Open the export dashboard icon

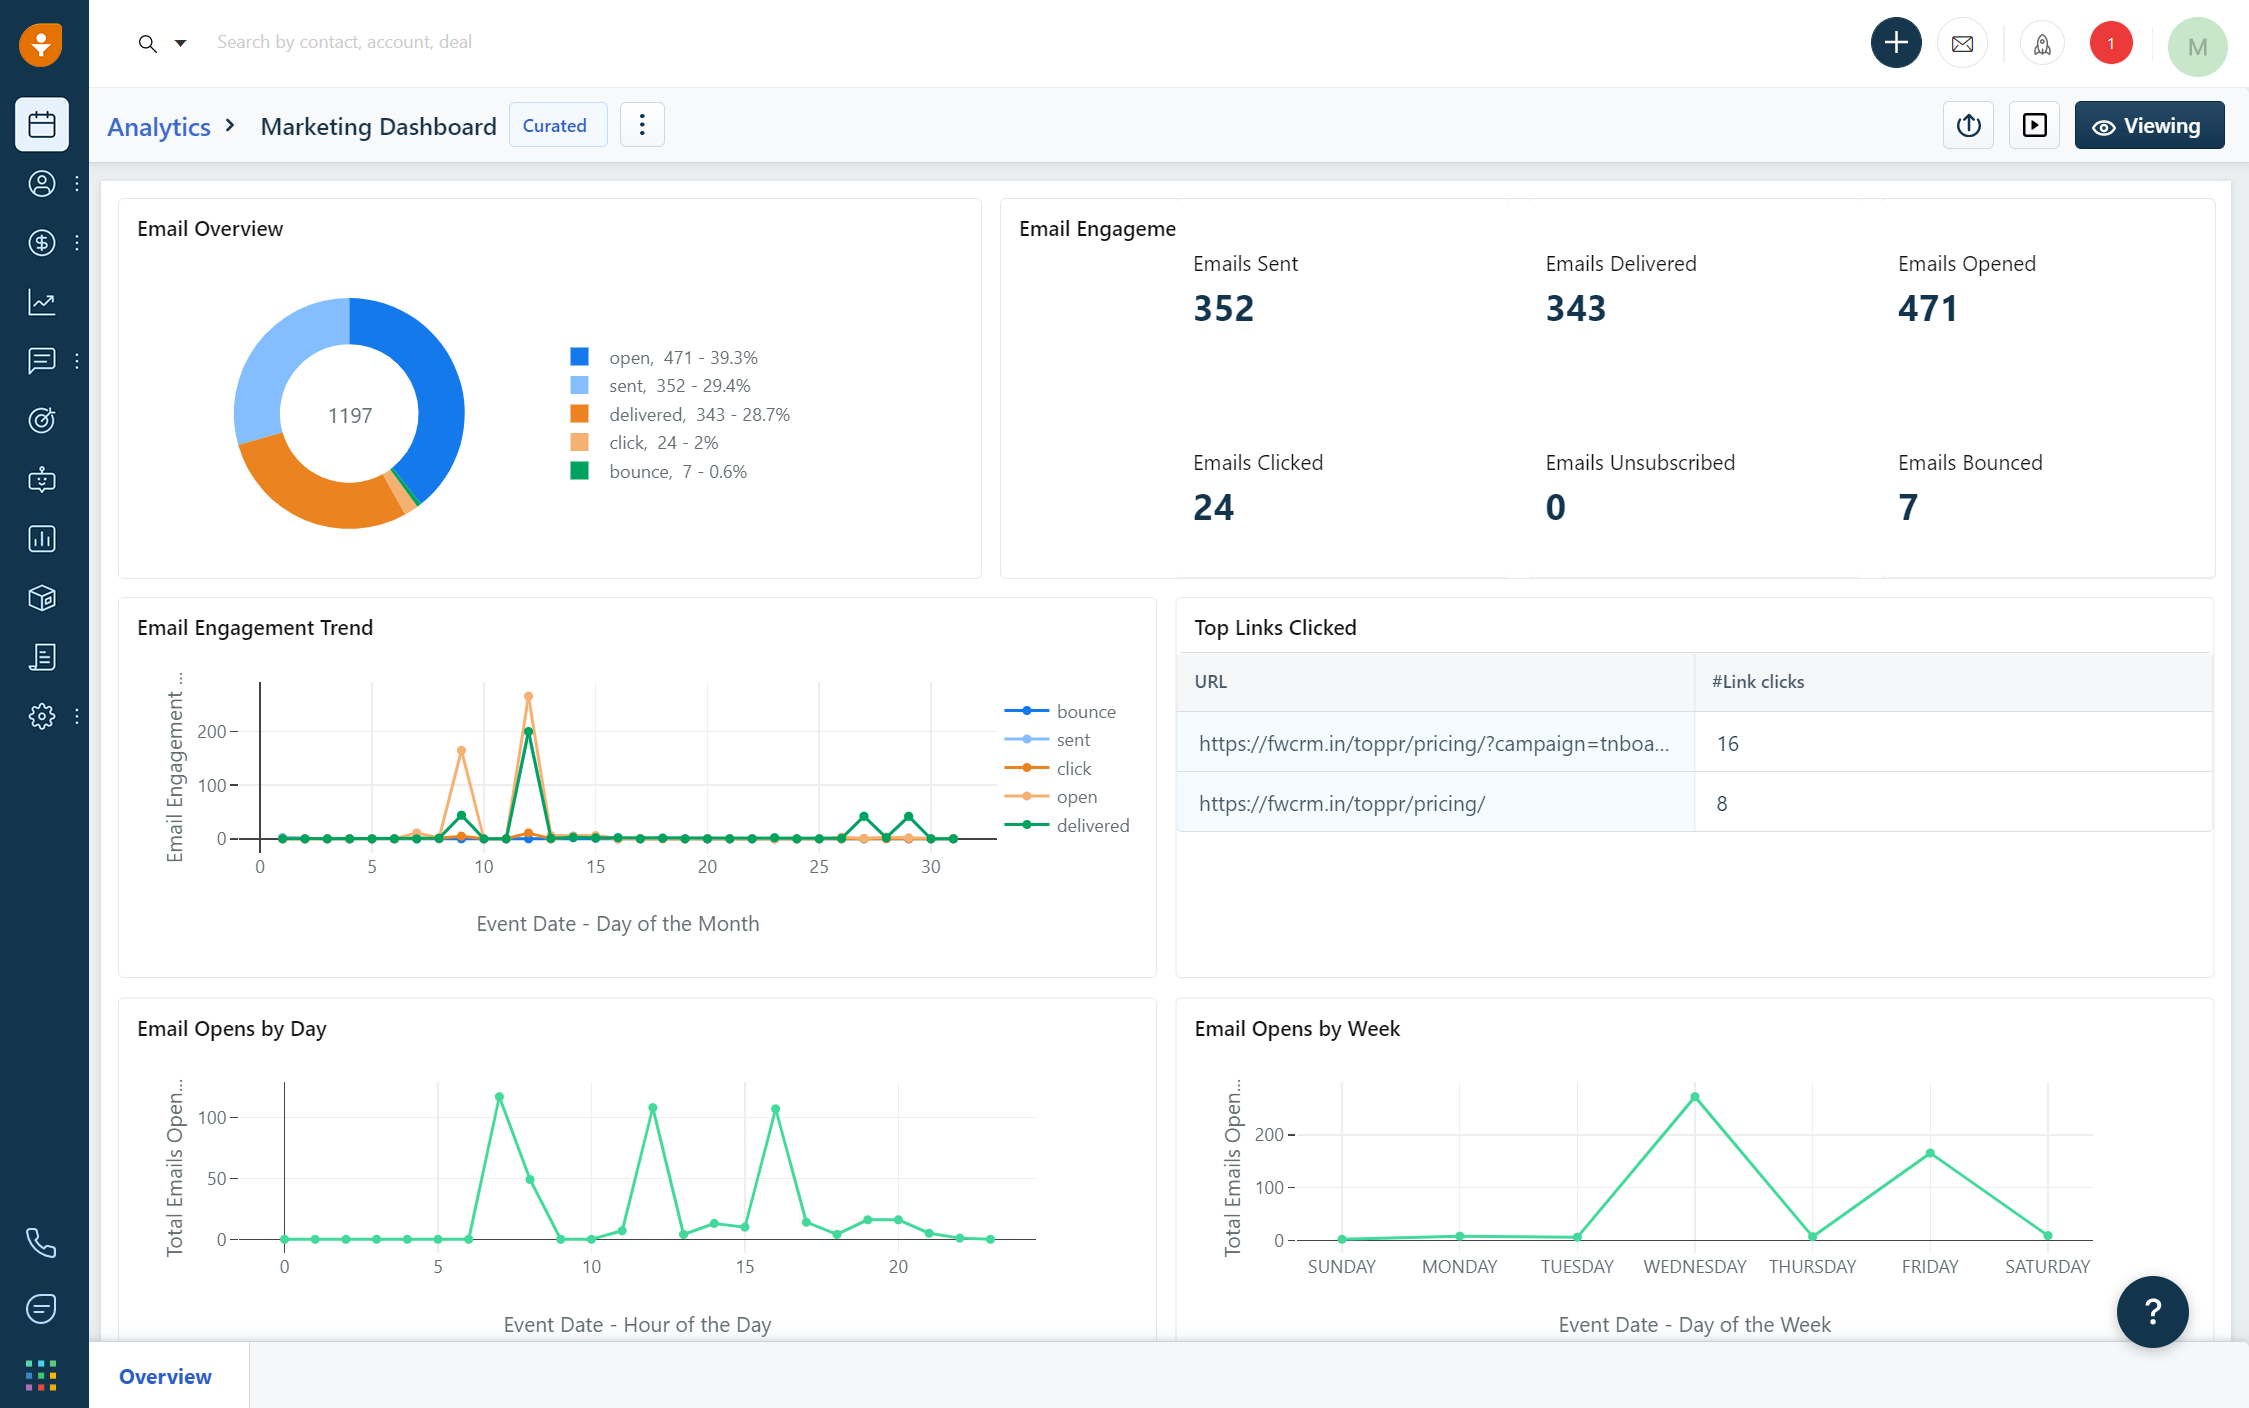1968,125
